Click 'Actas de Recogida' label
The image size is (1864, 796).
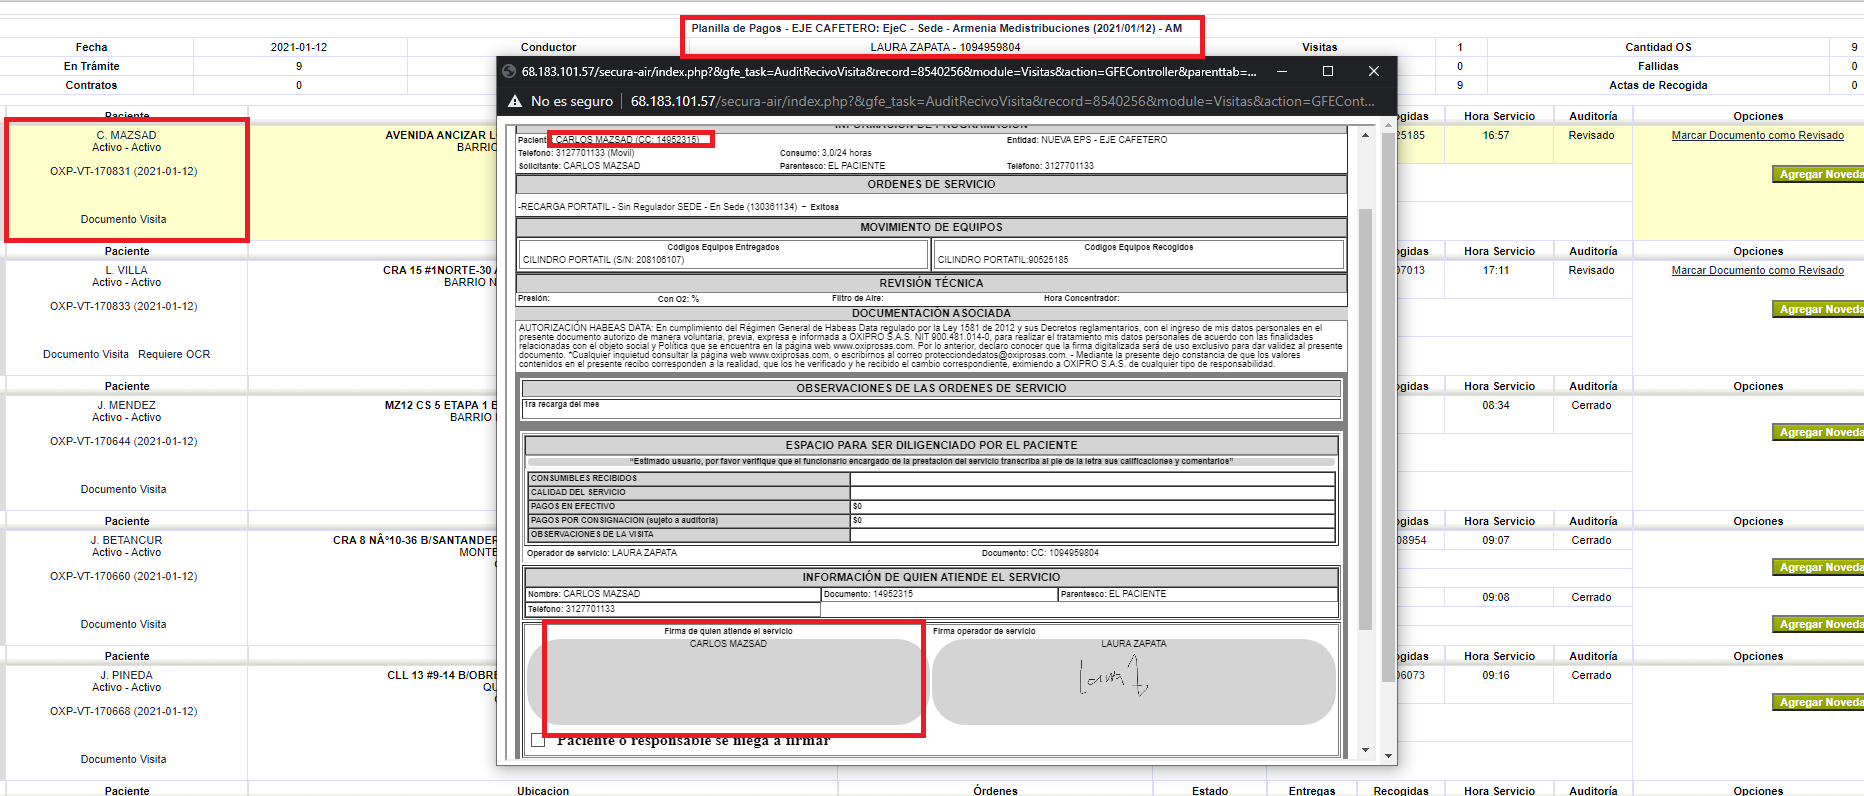1658,85
